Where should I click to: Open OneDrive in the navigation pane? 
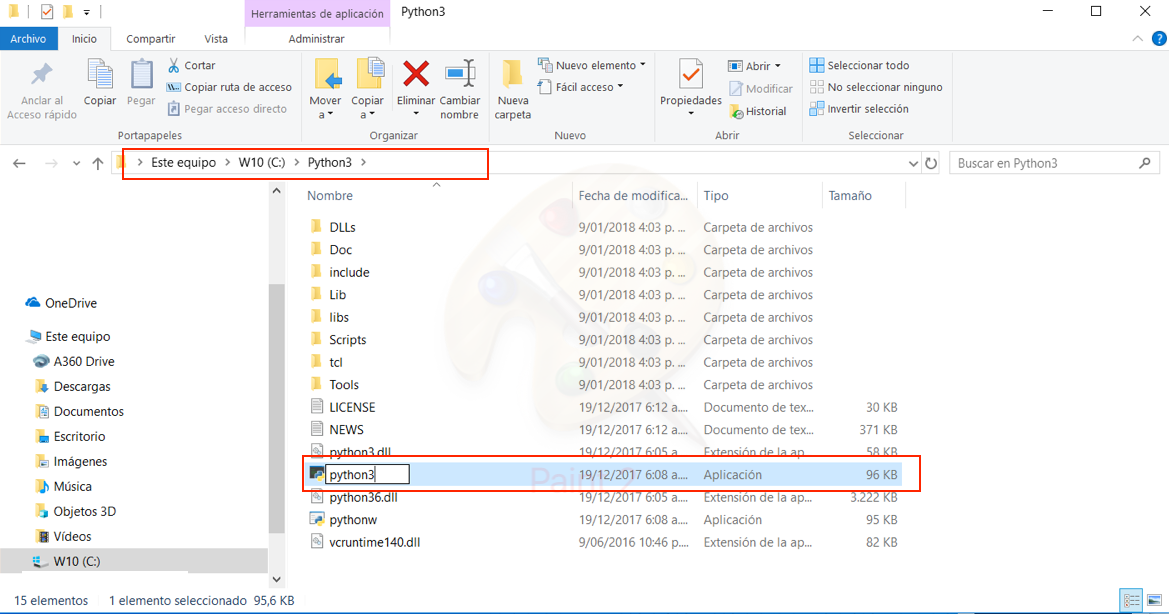pyautogui.click(x=71, y=303)
